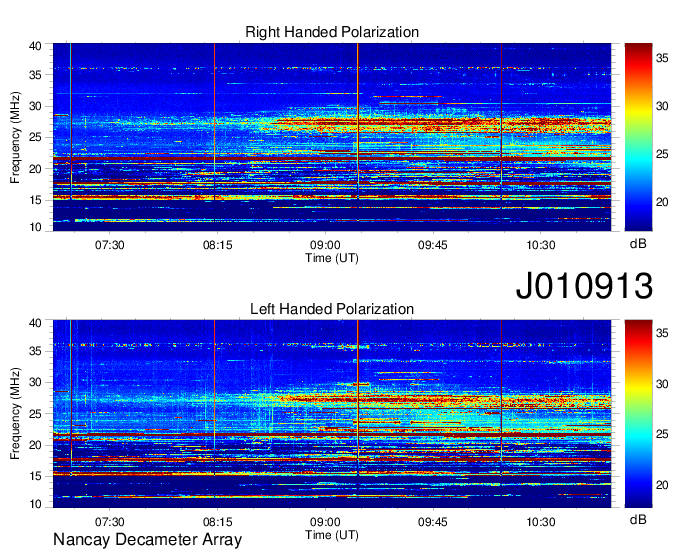Screen dimensions: 680x552
Task: Click the Right Handed Polarization spectrogram
Action: pyautogui.click(x=332, y=137)
